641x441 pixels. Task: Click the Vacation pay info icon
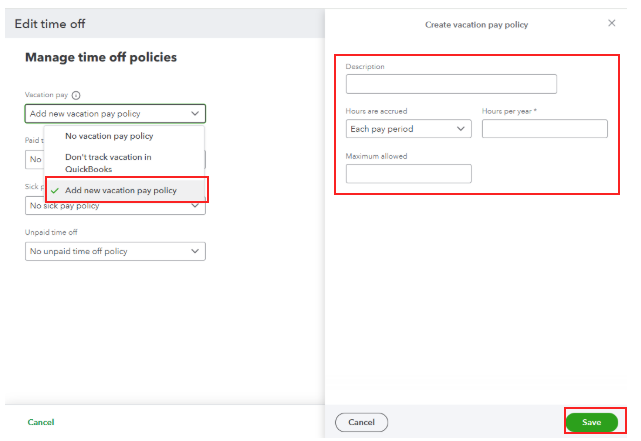click(x=77, y=95)
